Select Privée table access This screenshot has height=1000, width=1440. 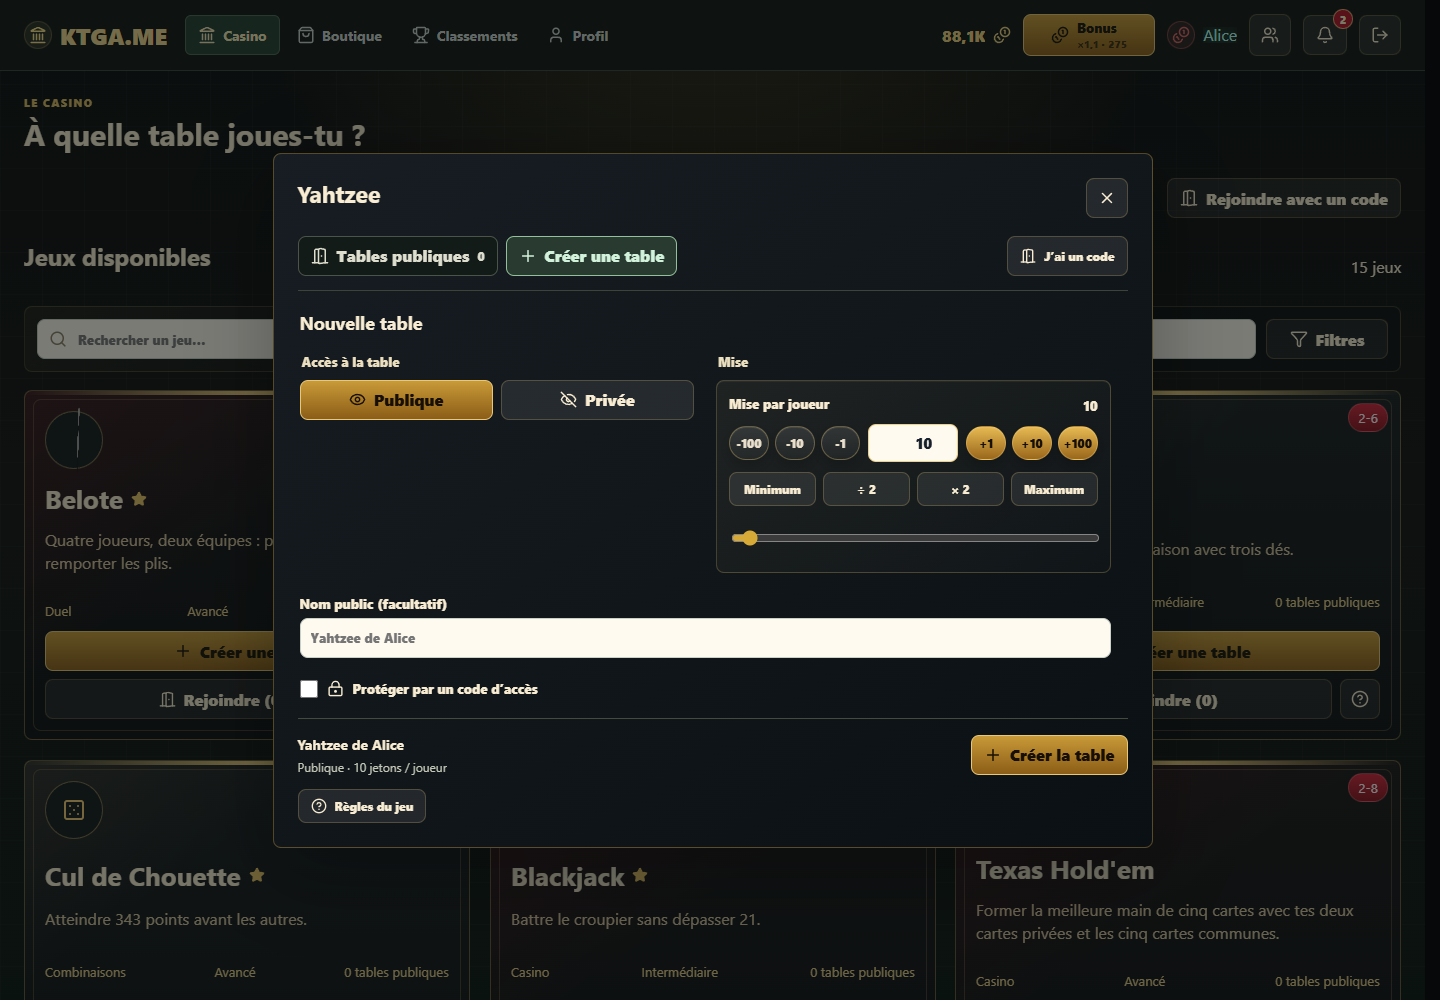[597, 400]
